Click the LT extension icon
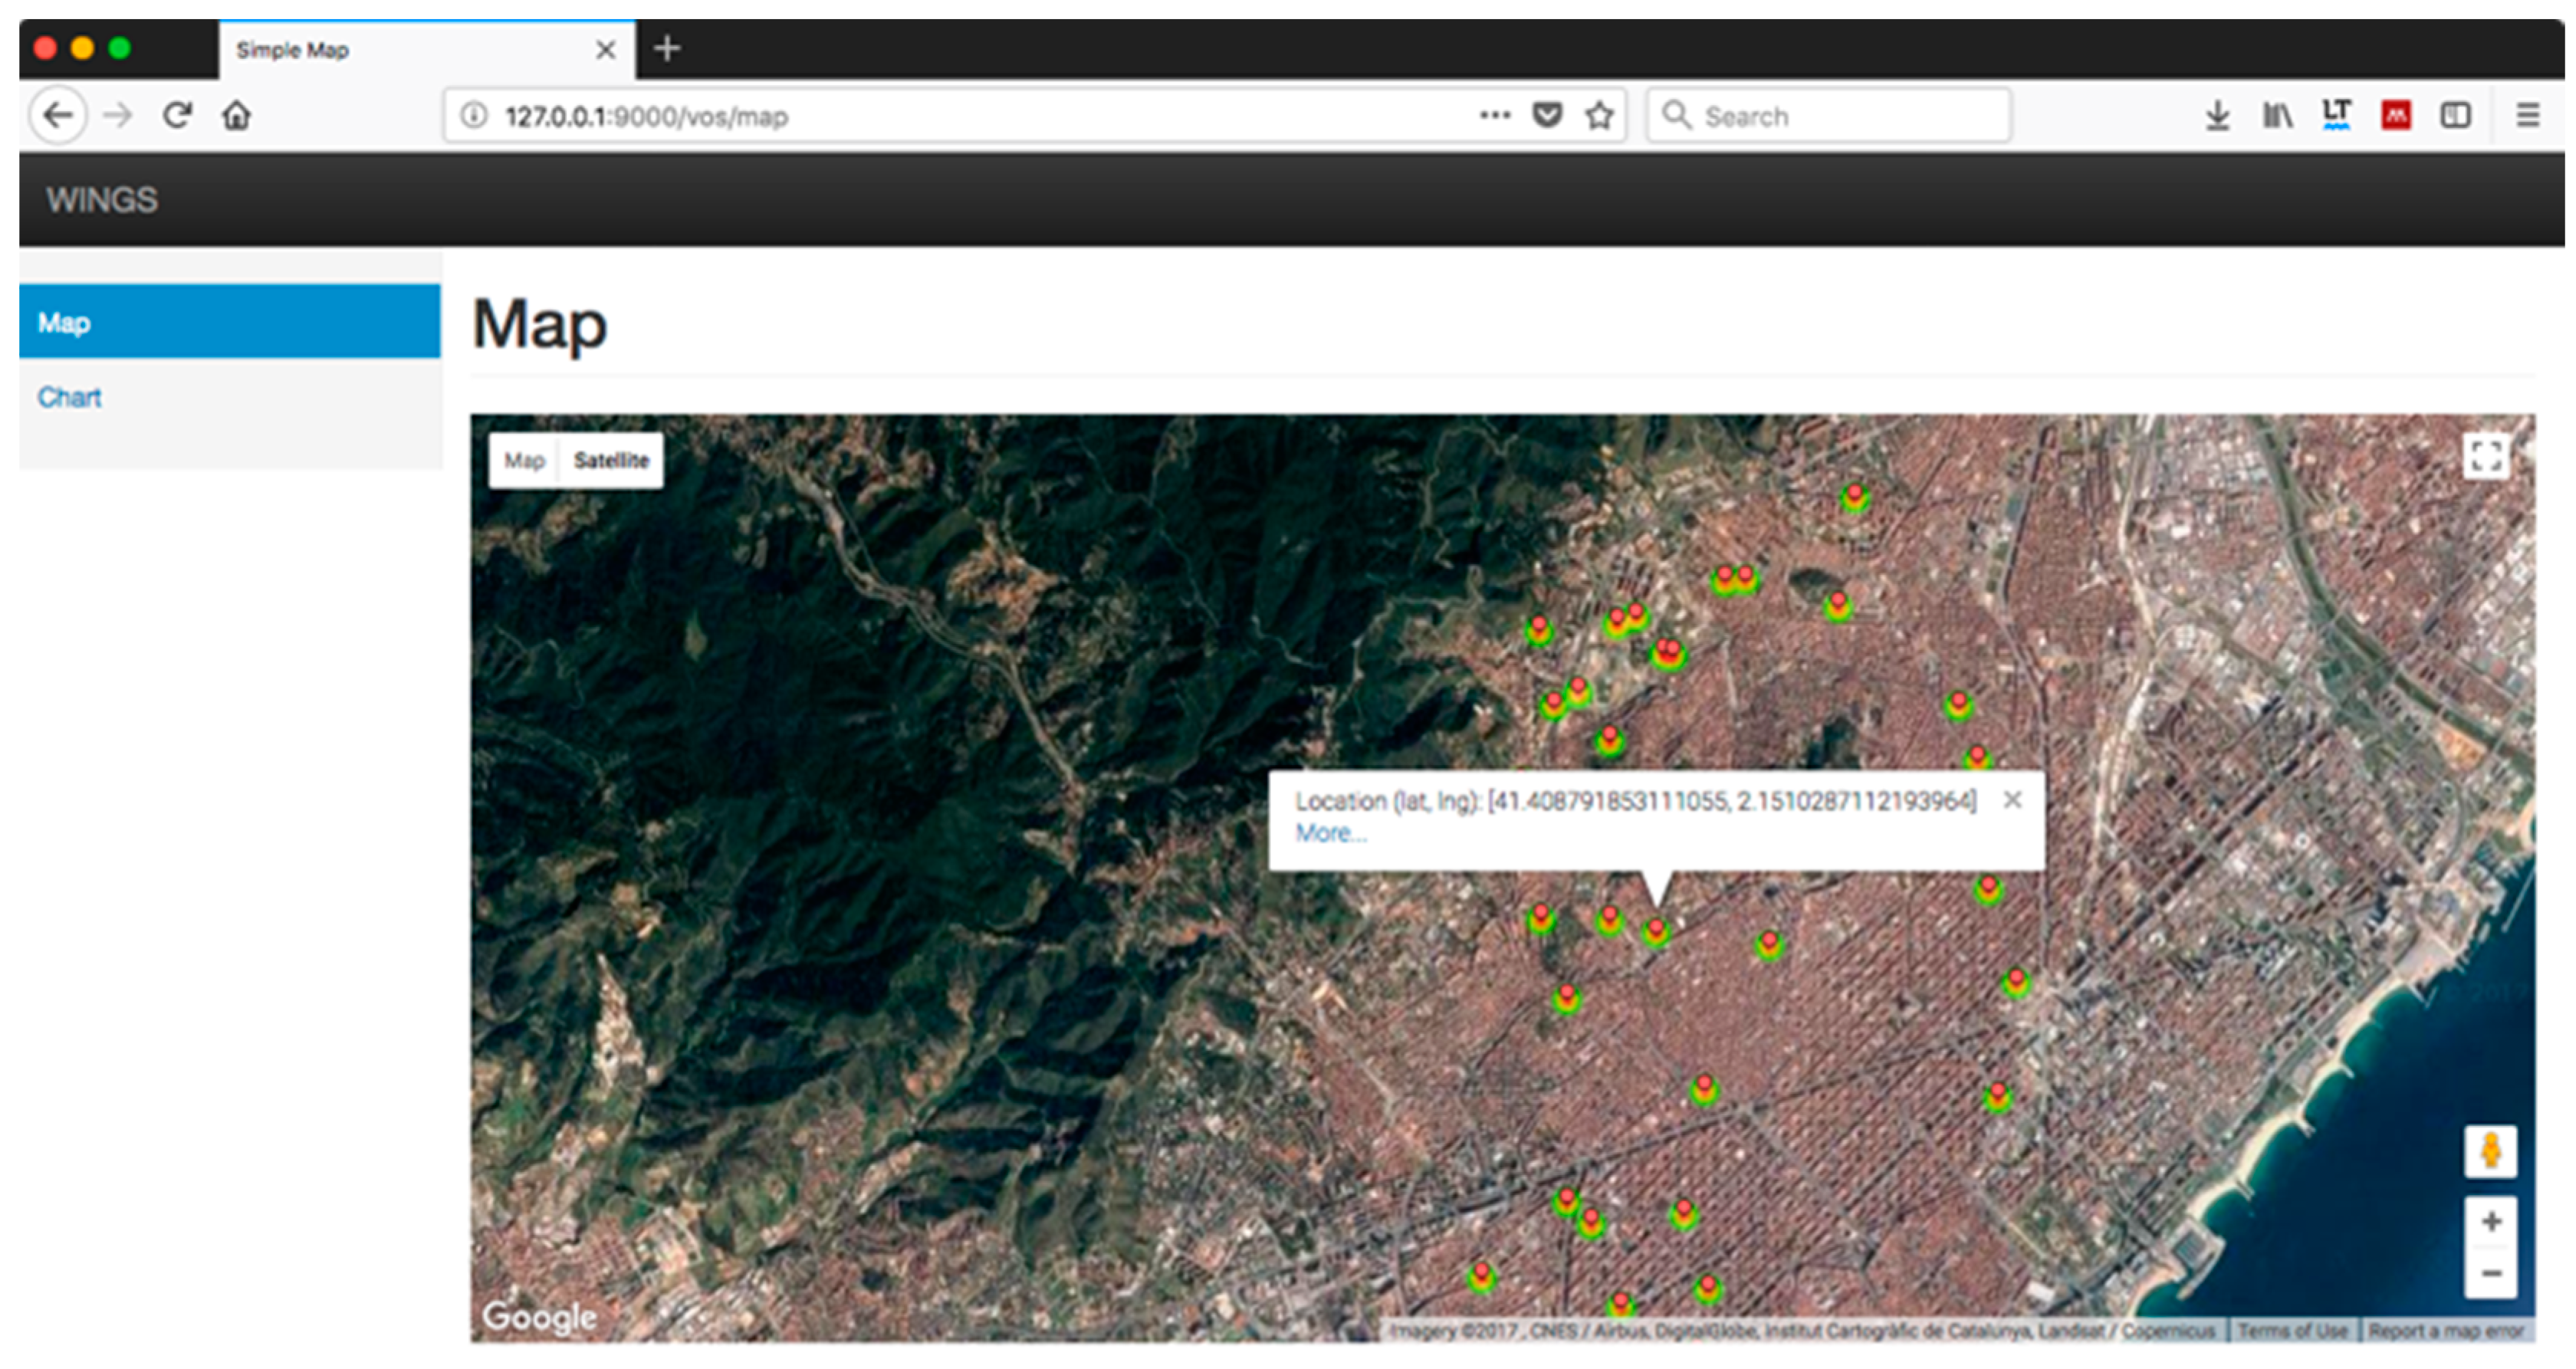 point(2337,115)
